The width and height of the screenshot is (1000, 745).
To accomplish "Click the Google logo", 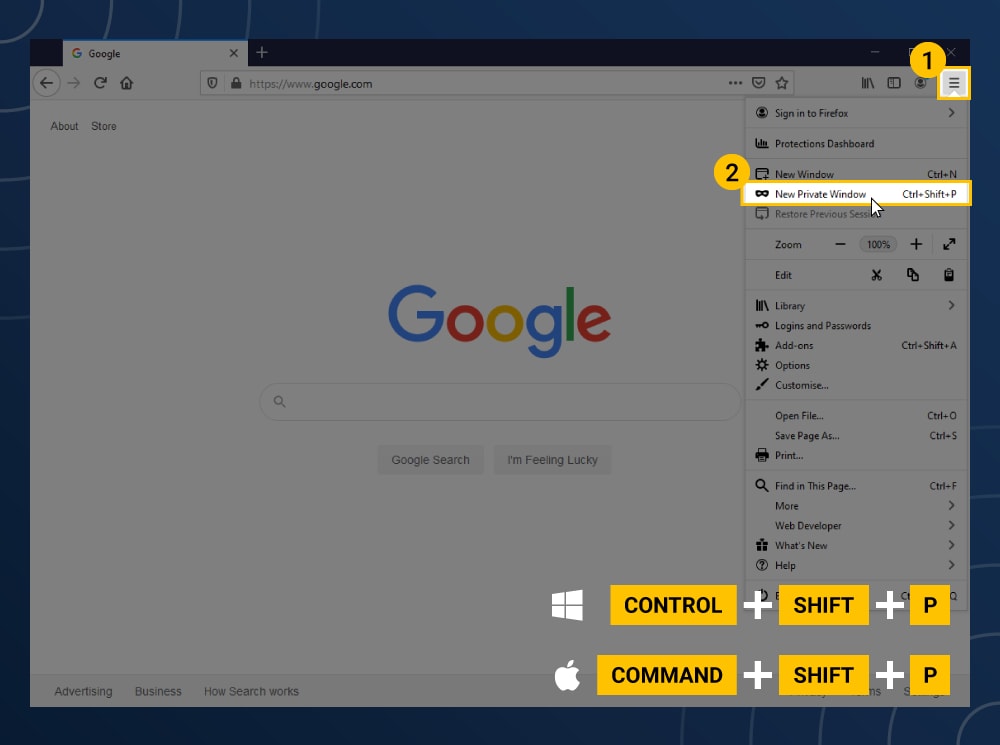I will click(499, 320).
